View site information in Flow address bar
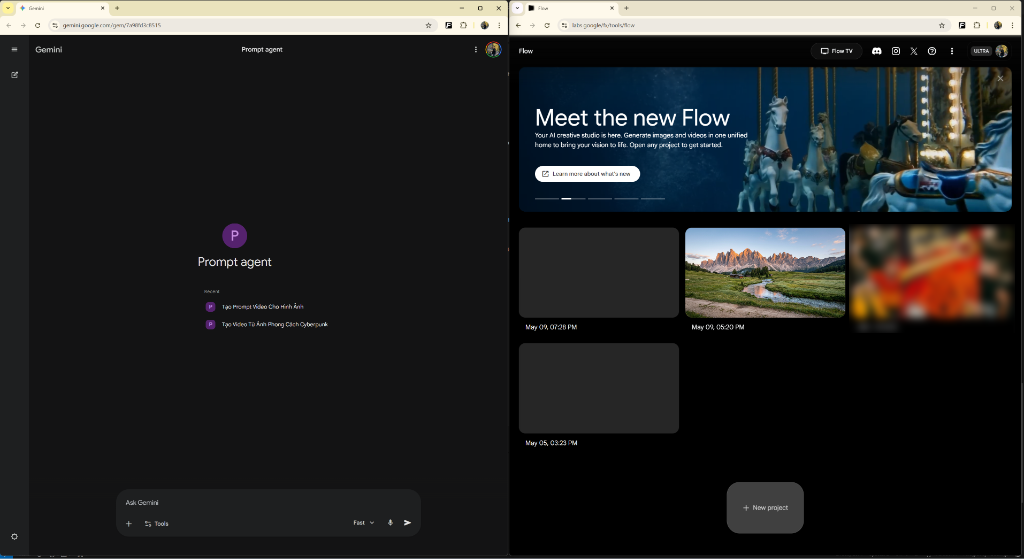 [564, 25]
